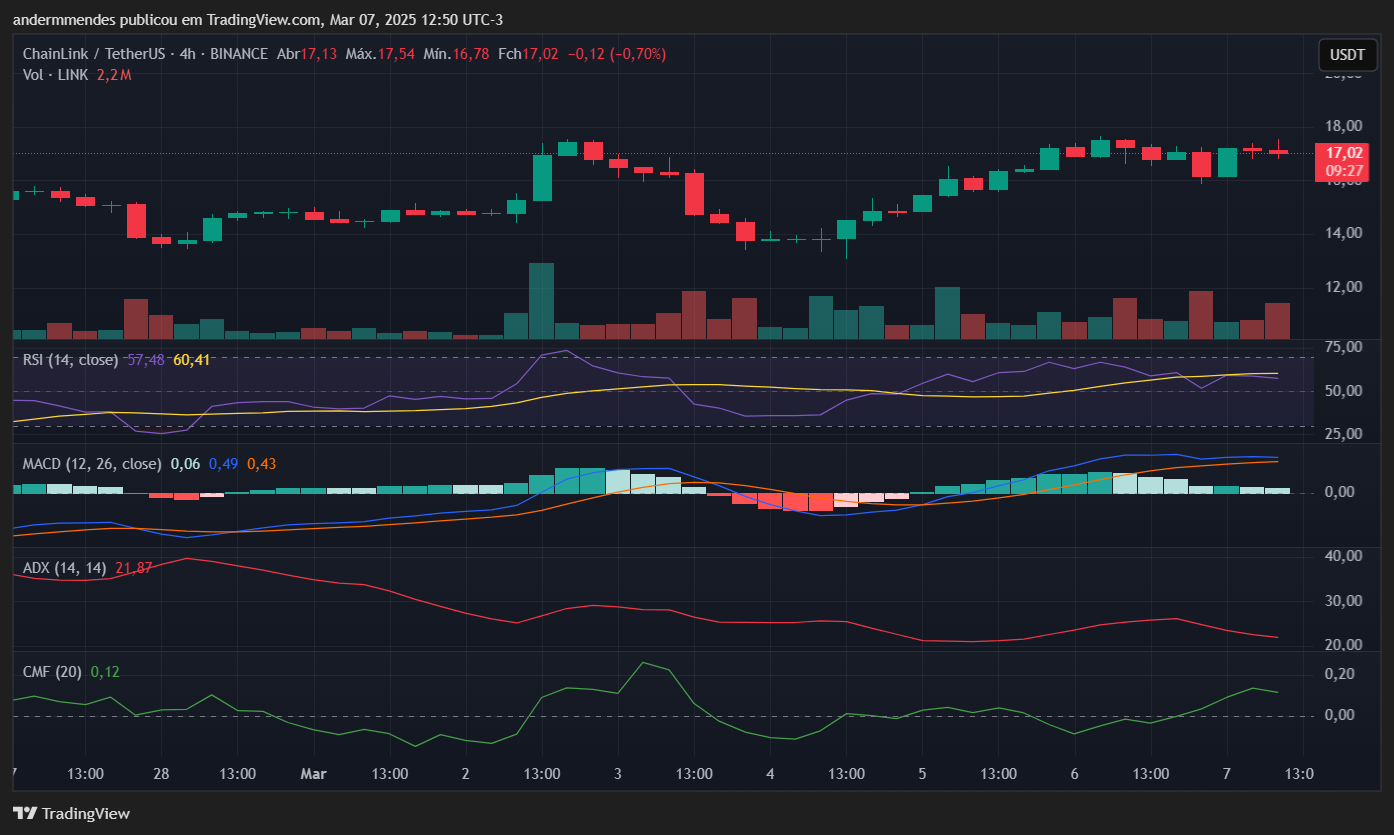Click the 20,00 label on ADX axis
Screen dimensions: 1394x835
pos(1346,645)
